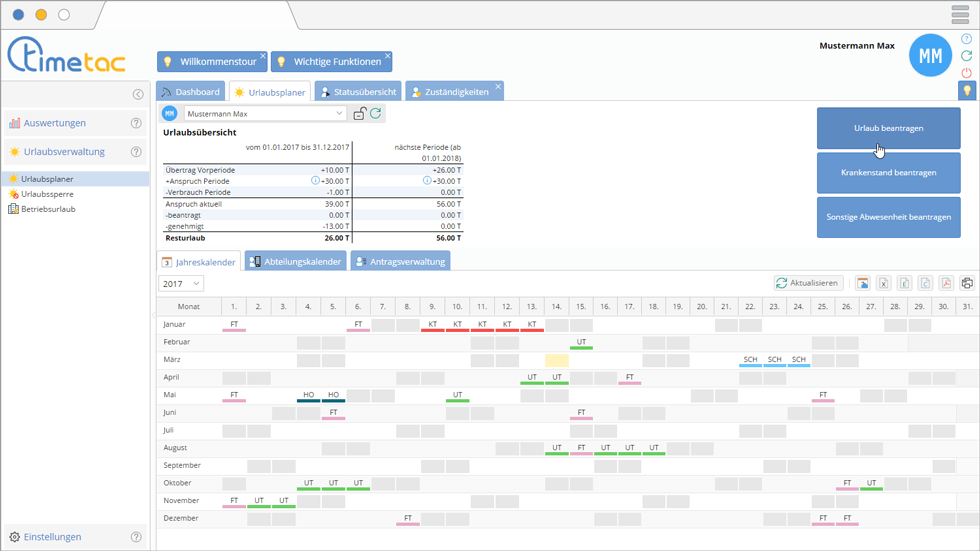
Task: Open the Mustermann Max employee dropdown
Action: click(264, 114)
